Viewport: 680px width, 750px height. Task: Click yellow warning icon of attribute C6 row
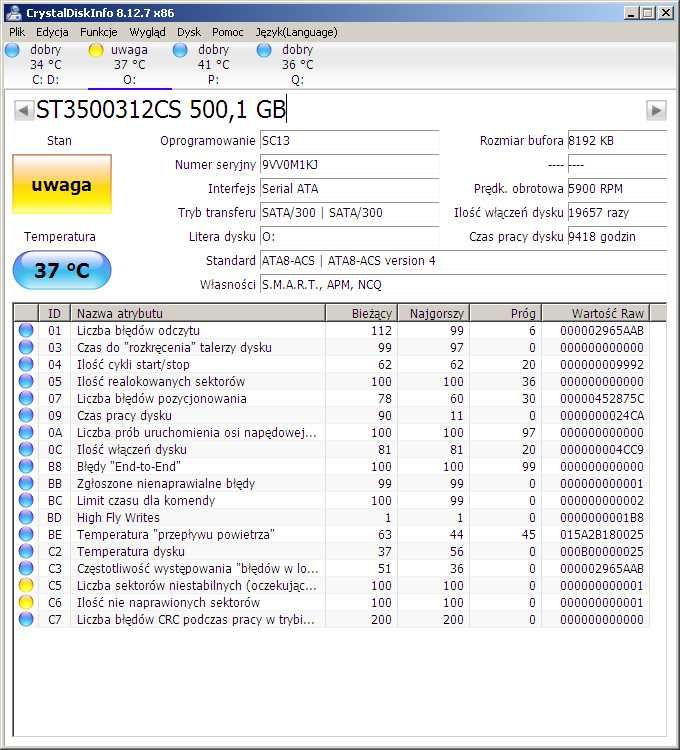coord(26,602)
